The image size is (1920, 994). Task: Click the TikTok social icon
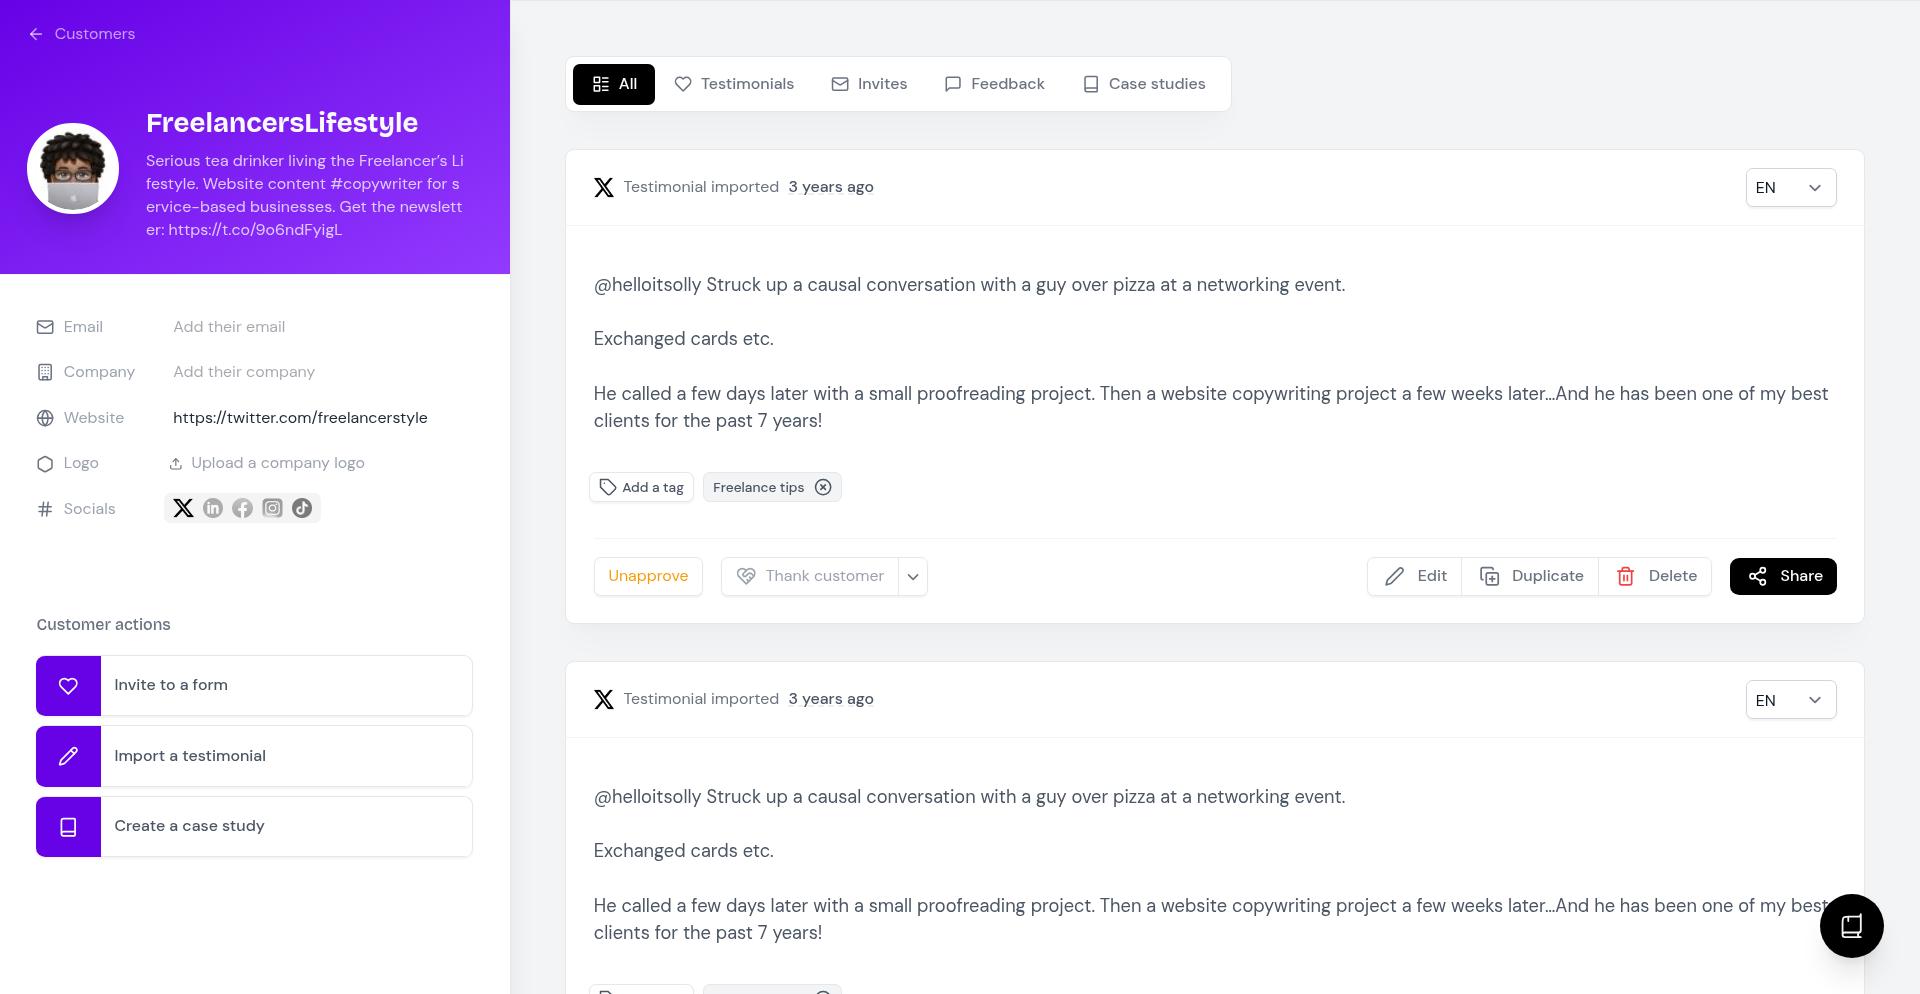(302, 508)
